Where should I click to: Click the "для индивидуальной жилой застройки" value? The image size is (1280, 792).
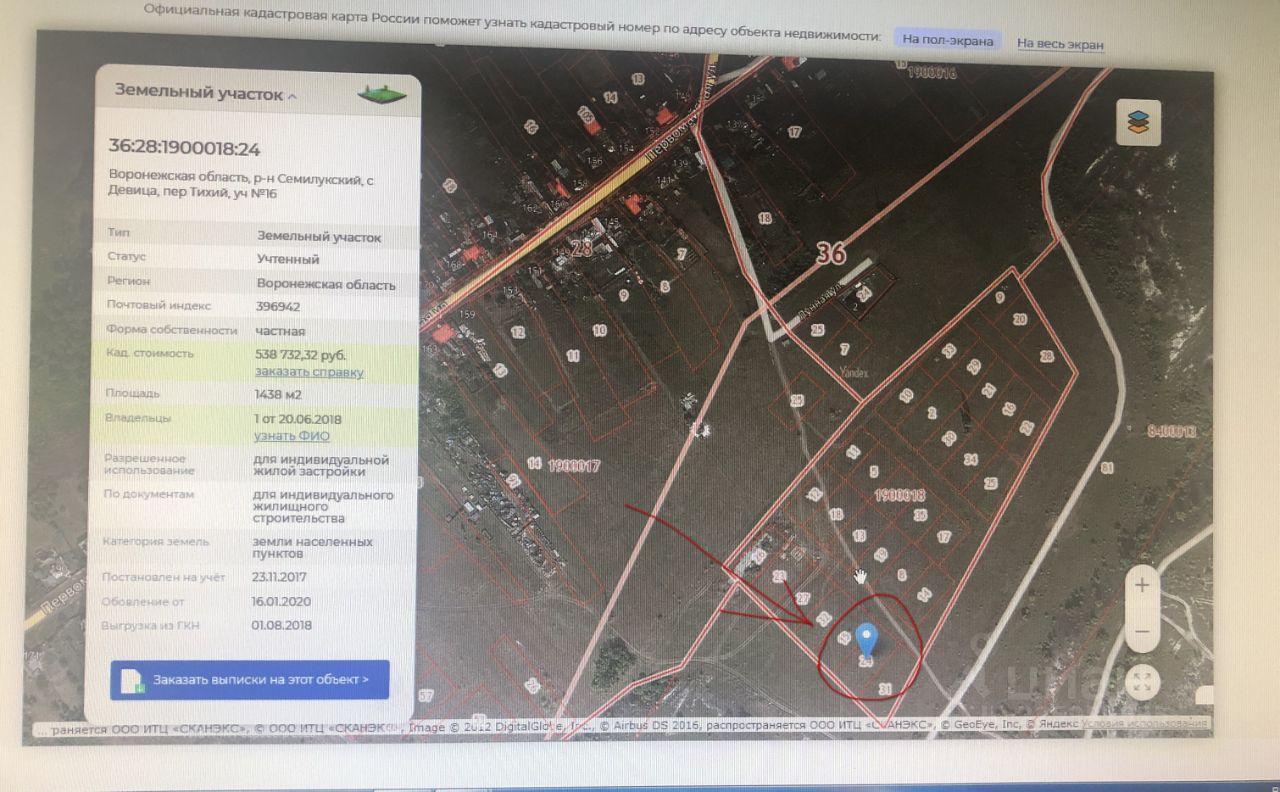tap(322, 466)
